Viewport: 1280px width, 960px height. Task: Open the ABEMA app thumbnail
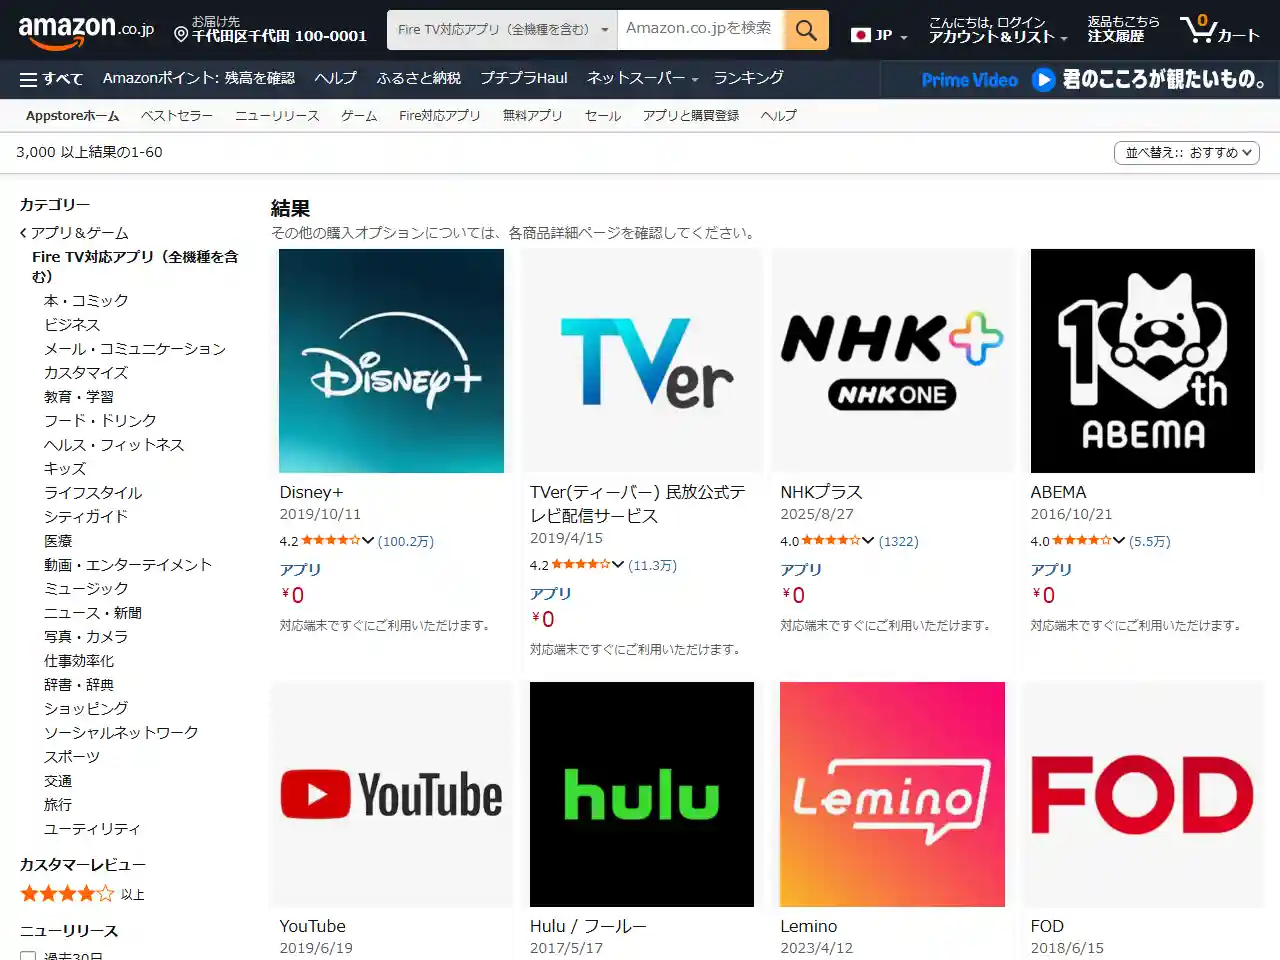(x=1143, y=361)
